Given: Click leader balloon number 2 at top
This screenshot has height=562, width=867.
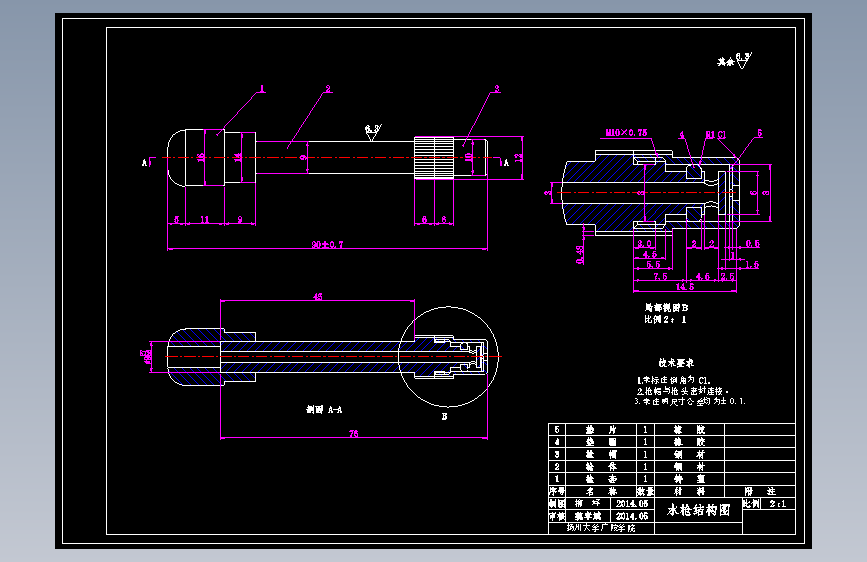Looking at the screenshot, I should 328,89.
